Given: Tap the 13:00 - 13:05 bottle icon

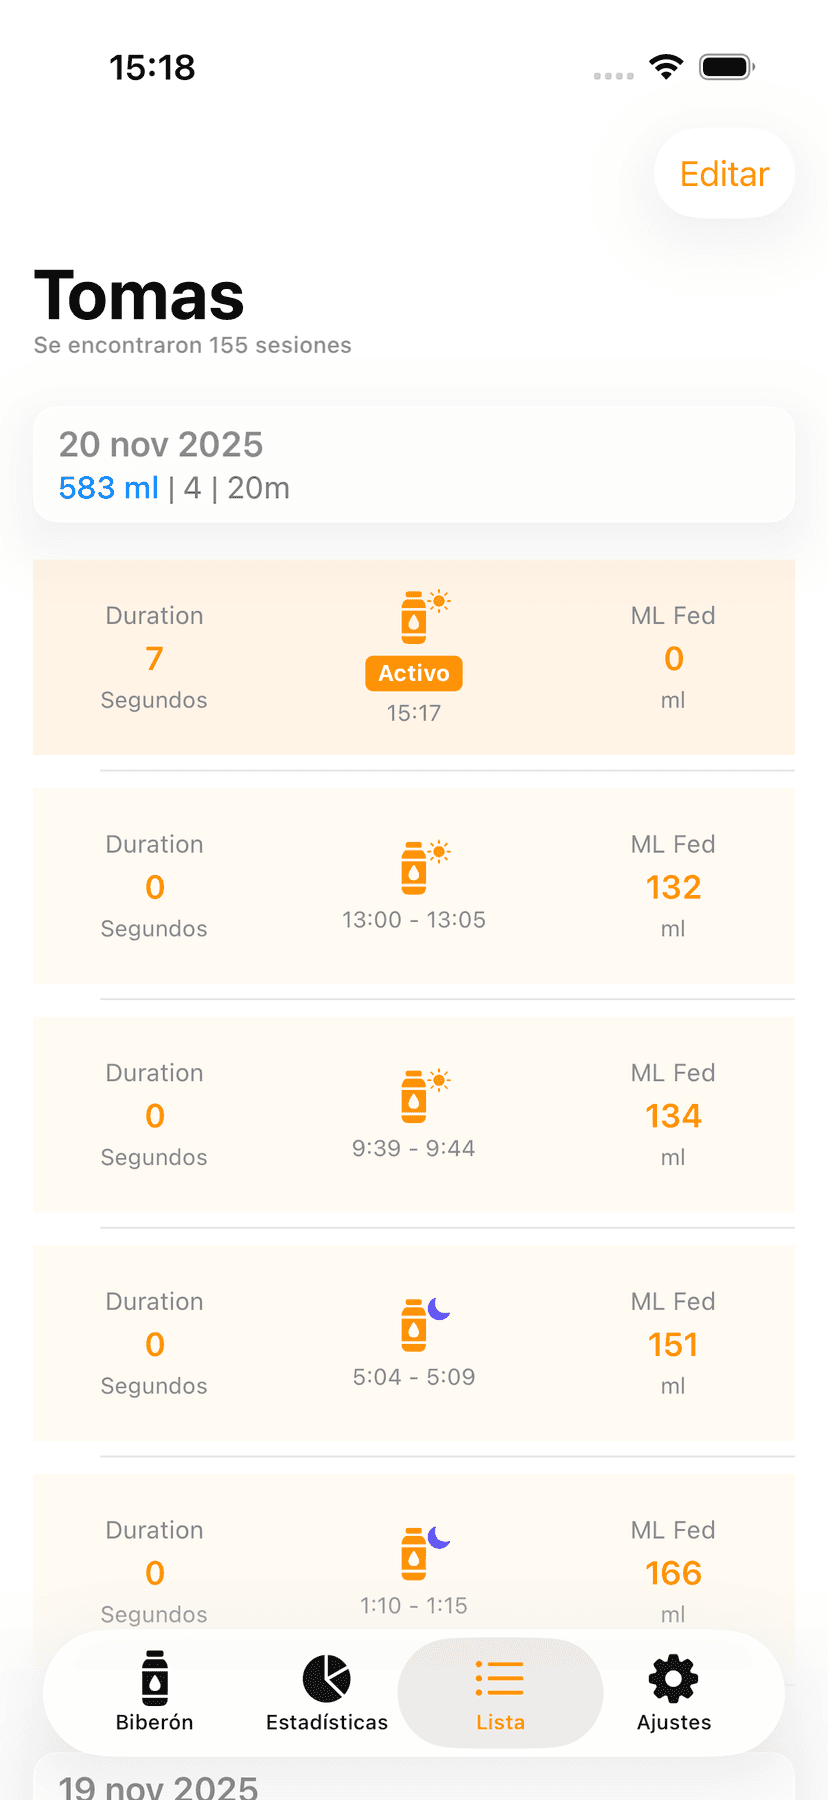Looking at the screenshot, I should pyautogui.click(x=416, y=867).
